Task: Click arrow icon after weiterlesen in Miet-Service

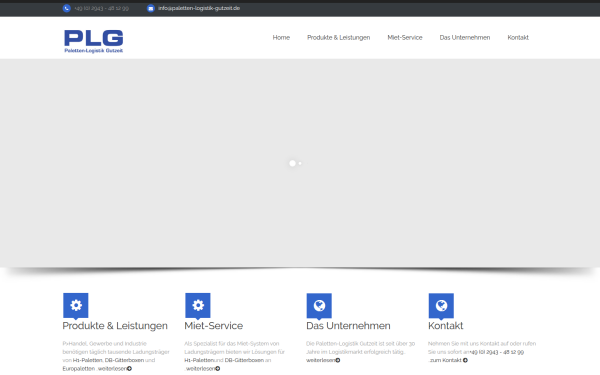Action: pos(218,369)
